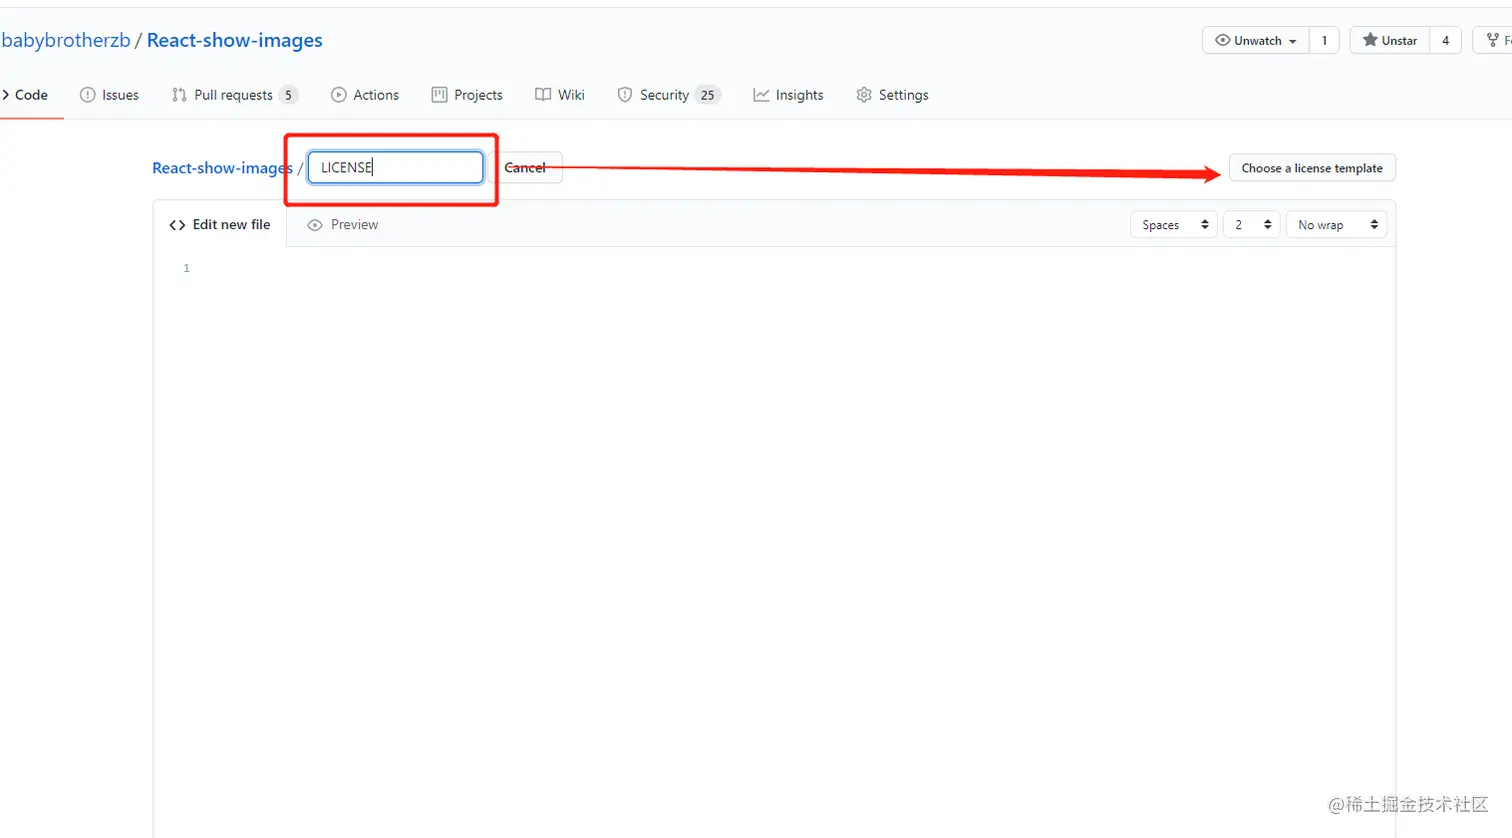Click the Issues circle icon
Viewport: 1512px width, 838px height.
(87, 95)
